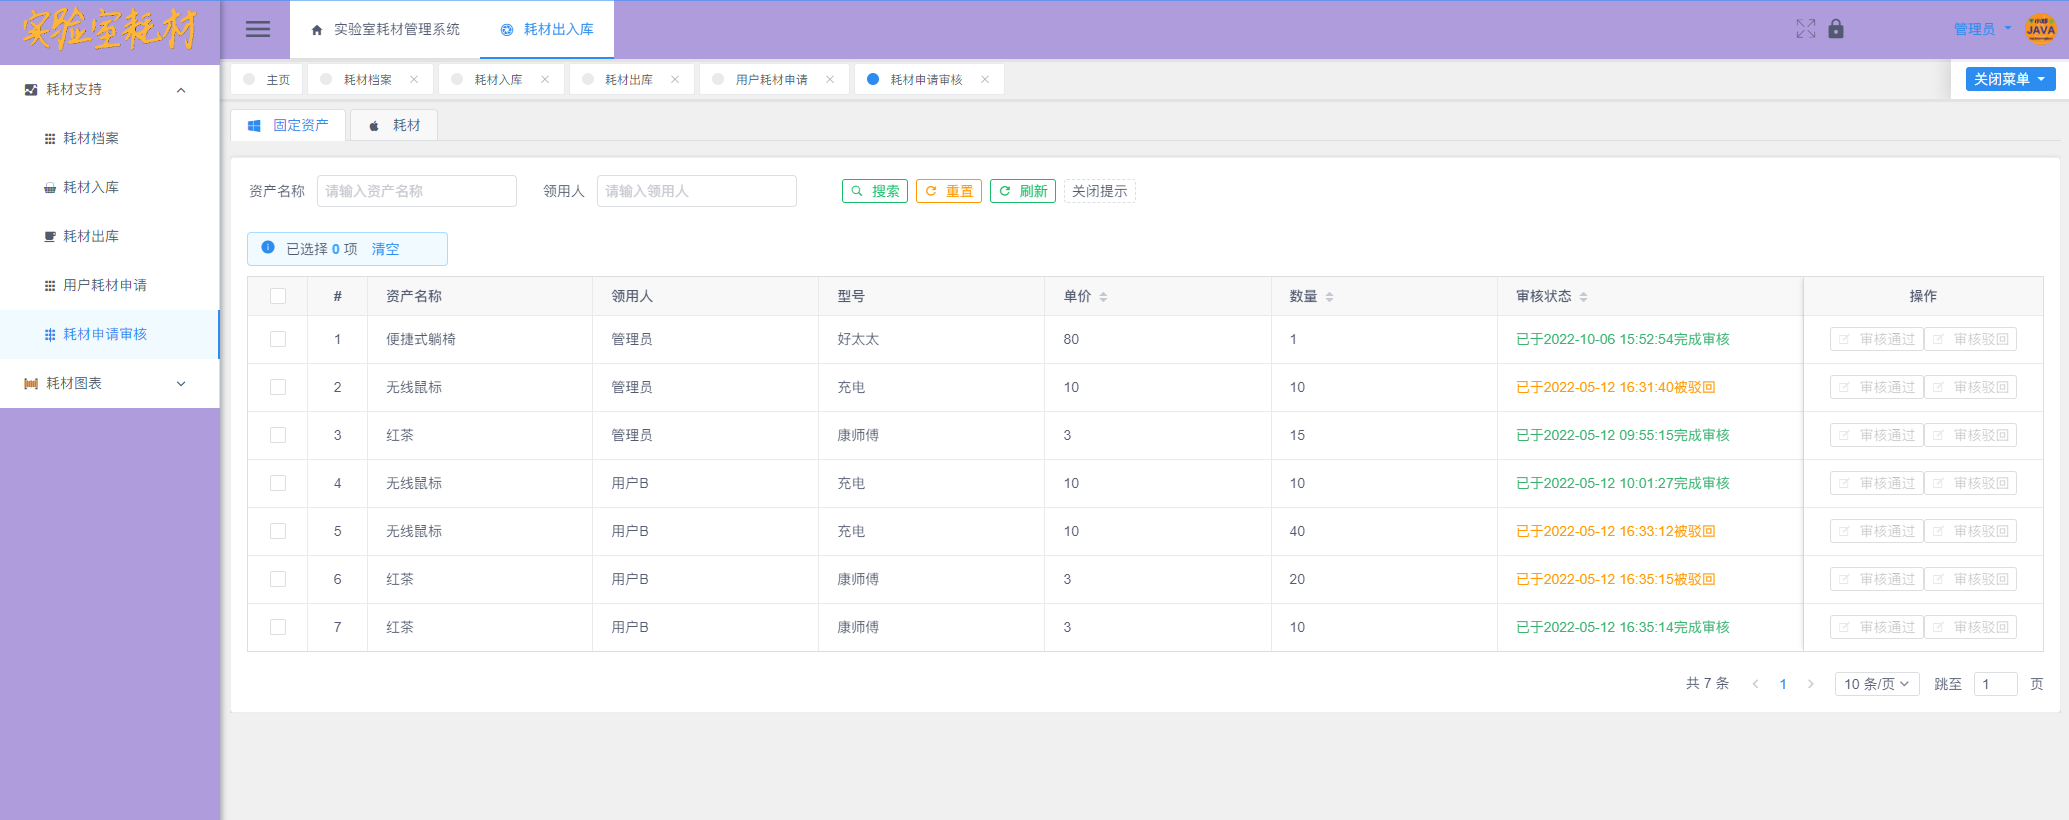Image resolution: width=2069 pixels, height=820 pixels.
Task: Toggle the select-all header checkbox
Action: 278,296
